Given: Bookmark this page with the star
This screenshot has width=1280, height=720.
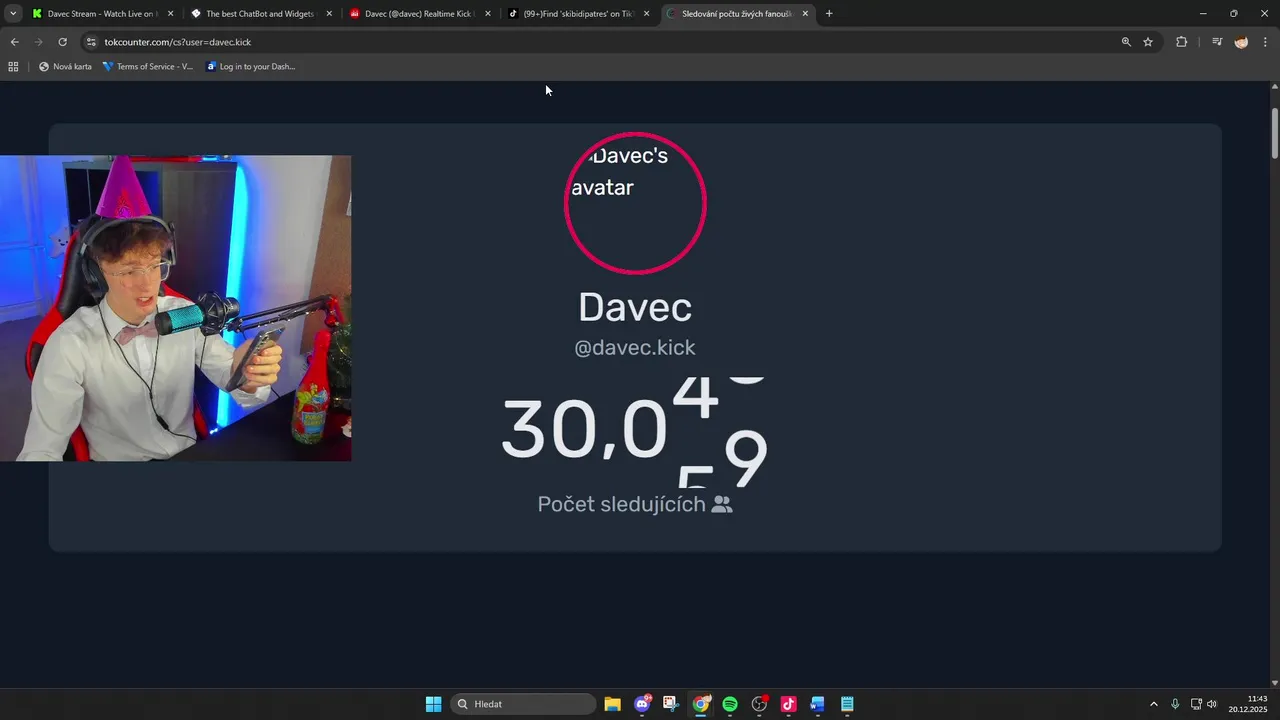Looking at the screenshot, I should [1148, 42].
